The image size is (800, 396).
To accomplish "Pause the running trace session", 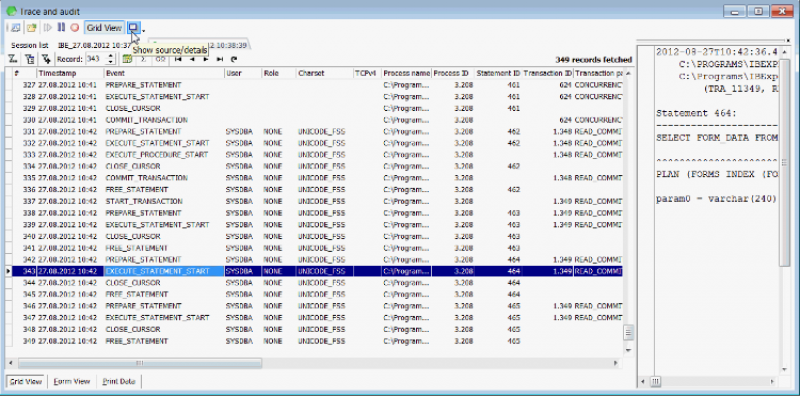I will pyautogui.click(x=61, y=28).
